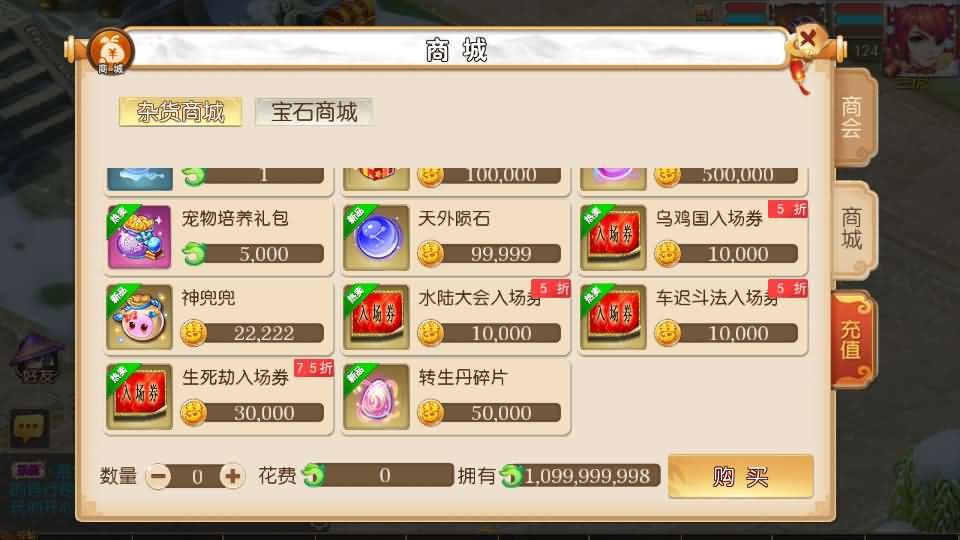Open the 充值 recharge side tab
The height and width of the screenshot is (540, 960).
(x=852, y=340)
